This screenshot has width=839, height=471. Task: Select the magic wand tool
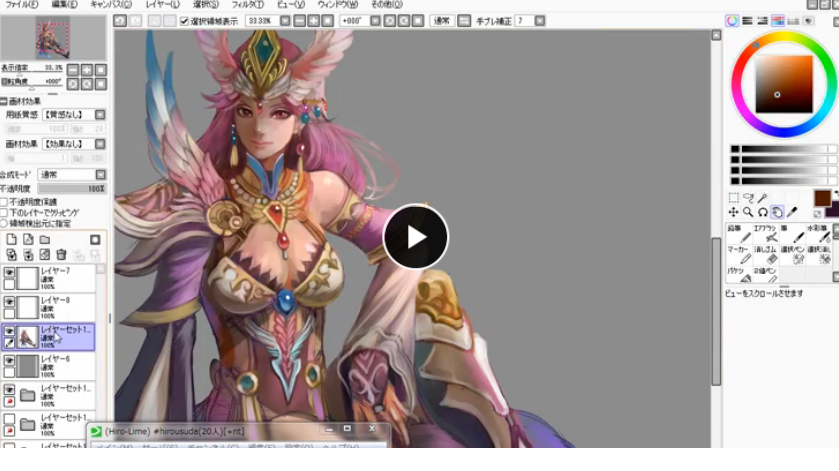click(x=762, y=197)
